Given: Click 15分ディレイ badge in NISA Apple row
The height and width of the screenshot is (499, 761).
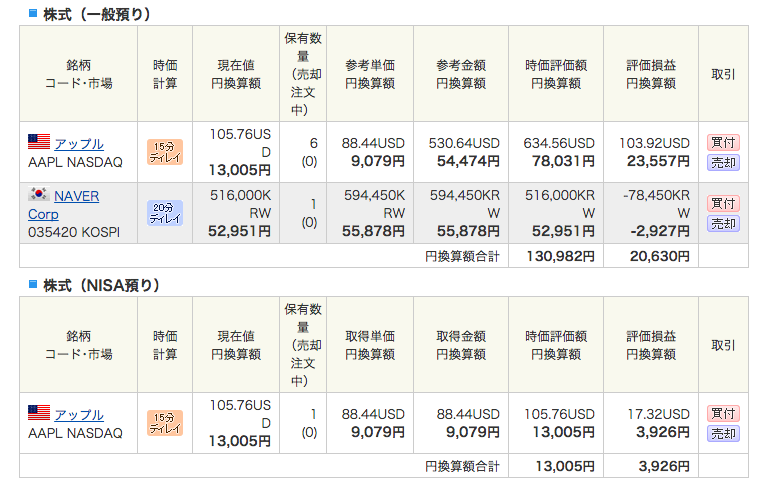Looking at the screenshot, I should tap(165, 423).
